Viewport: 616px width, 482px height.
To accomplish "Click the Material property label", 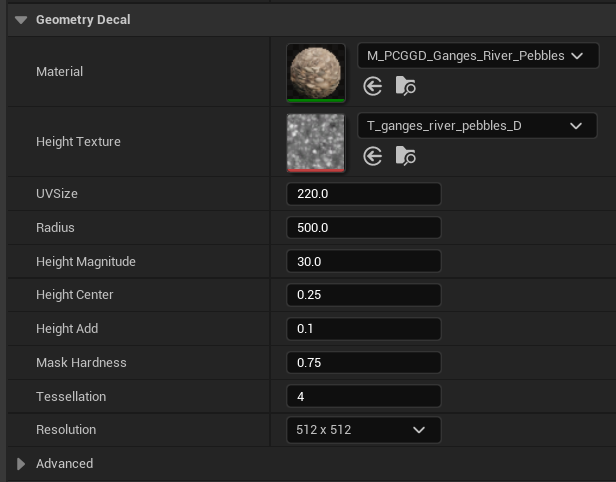I will tap(59, 72).
